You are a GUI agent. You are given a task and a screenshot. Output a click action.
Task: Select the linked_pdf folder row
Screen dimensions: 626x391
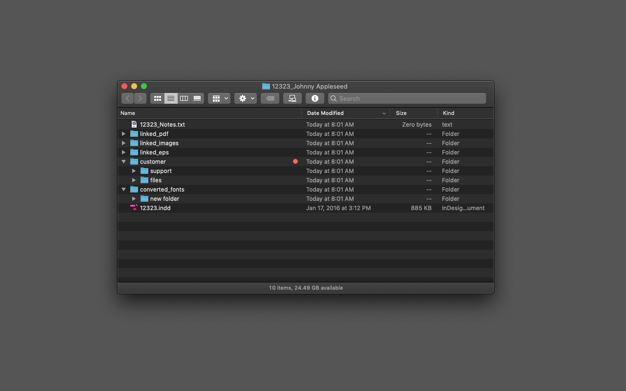(306, 134)
